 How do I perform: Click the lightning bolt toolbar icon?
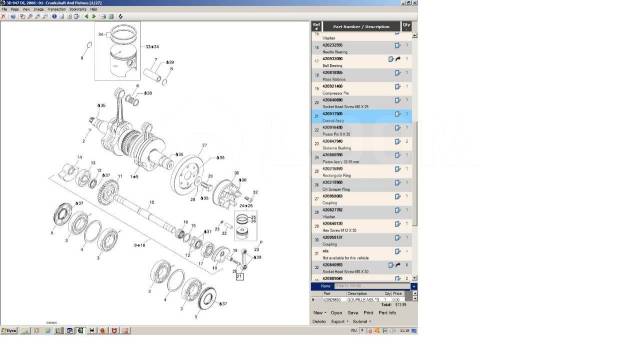click(120, 17)
